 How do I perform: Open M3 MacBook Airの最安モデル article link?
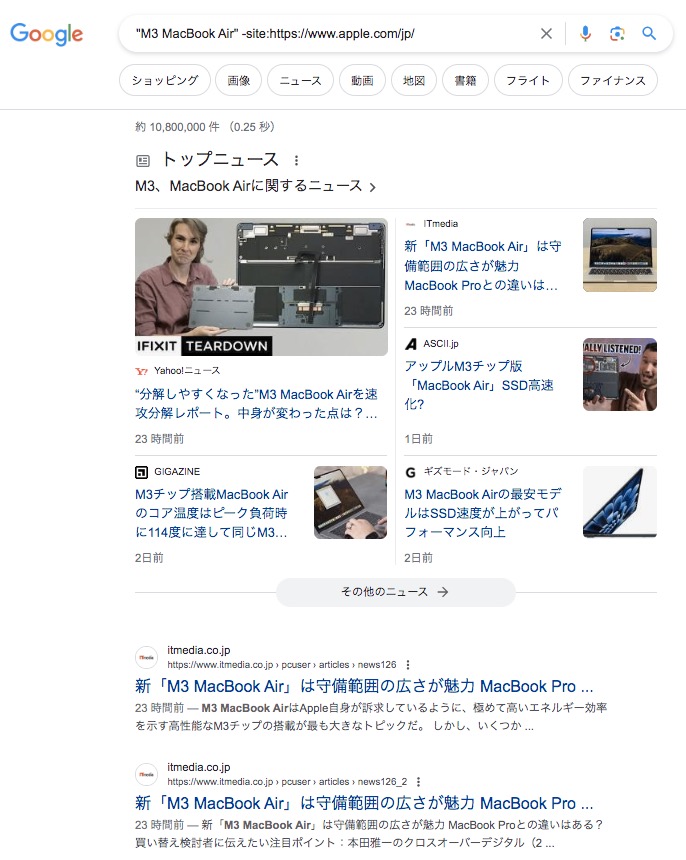point(483,513)
